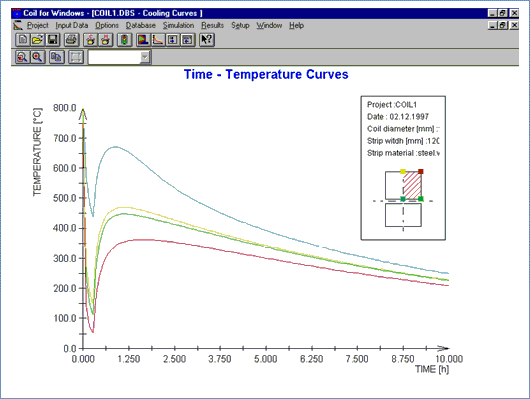Print the chart using the printer icon
530x399 pixels.
(71, 40)
